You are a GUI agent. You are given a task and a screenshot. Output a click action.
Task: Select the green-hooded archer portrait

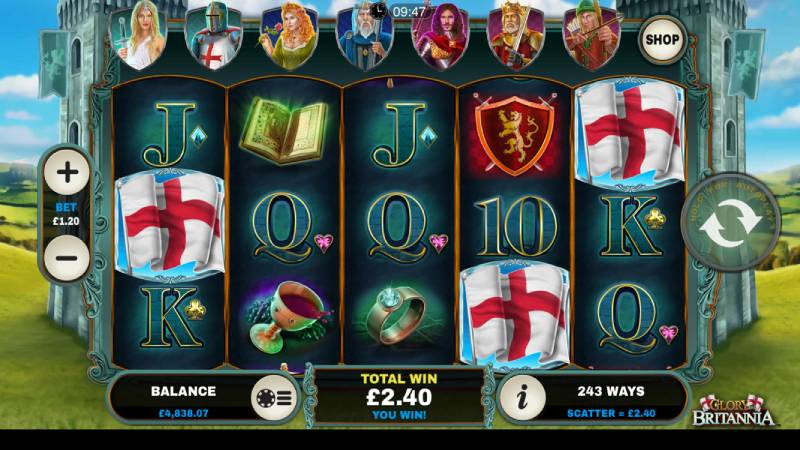click(591, 36)
